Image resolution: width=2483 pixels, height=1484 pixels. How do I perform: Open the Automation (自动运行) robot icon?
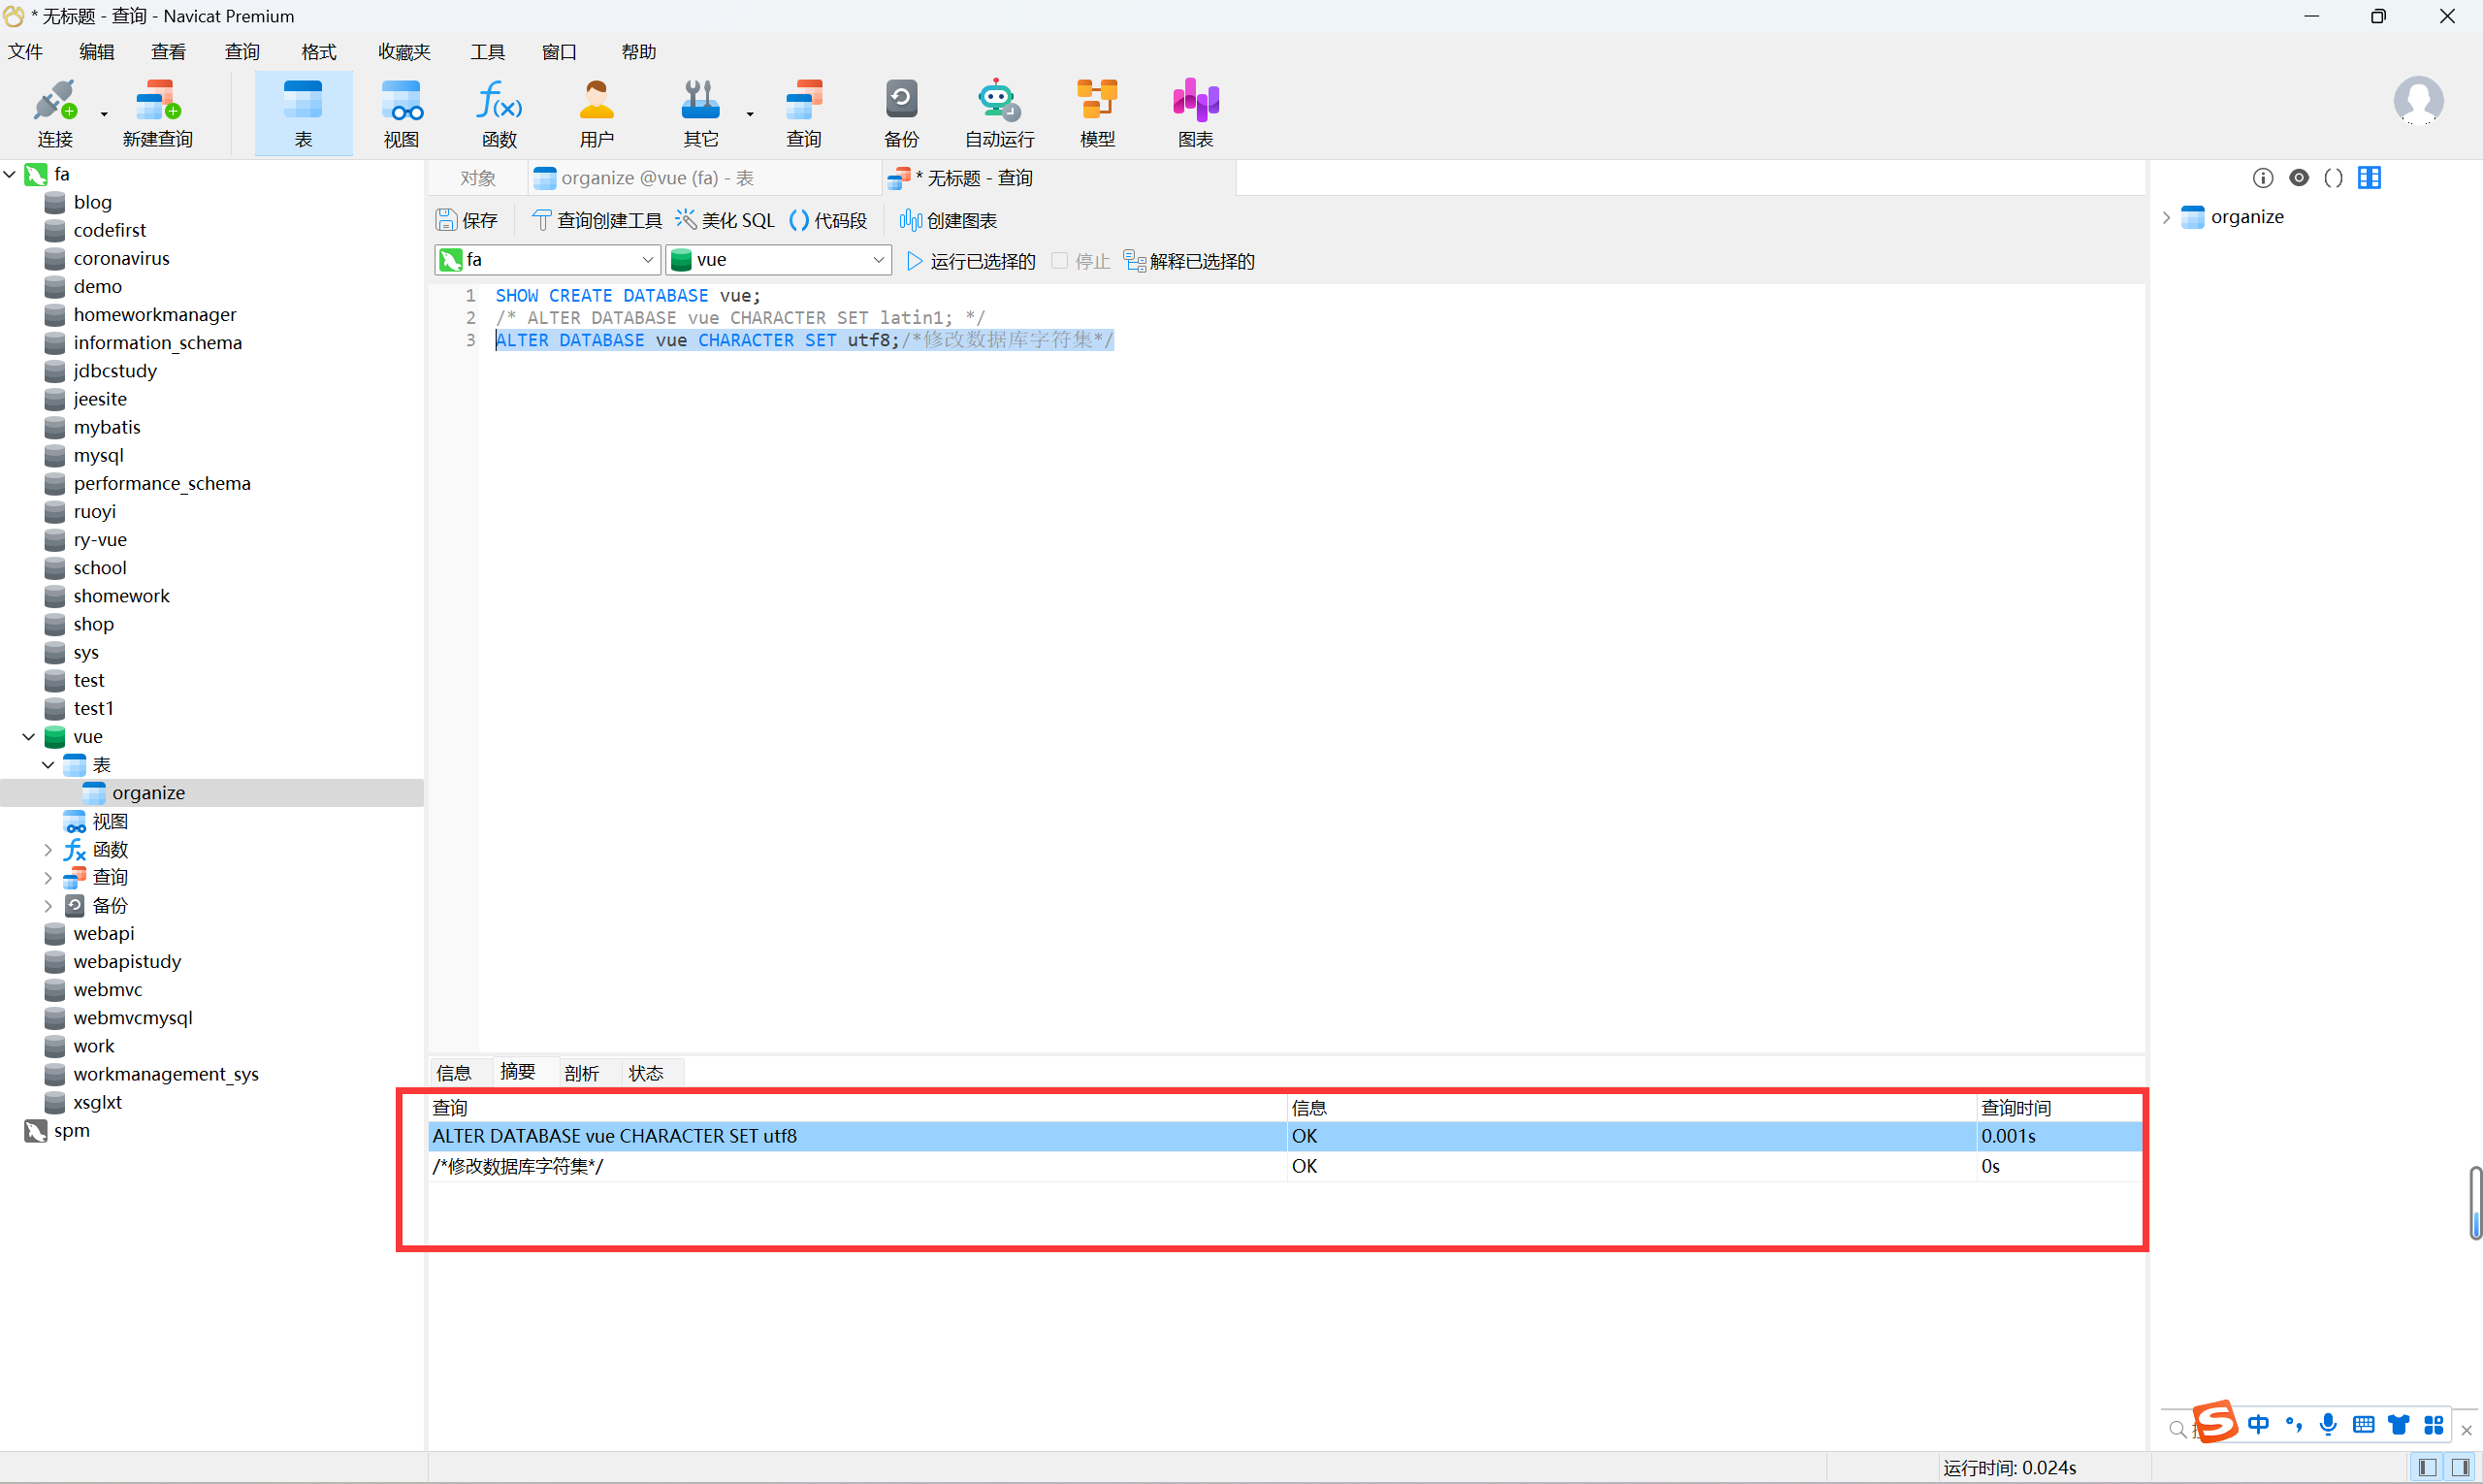point(998,112)
